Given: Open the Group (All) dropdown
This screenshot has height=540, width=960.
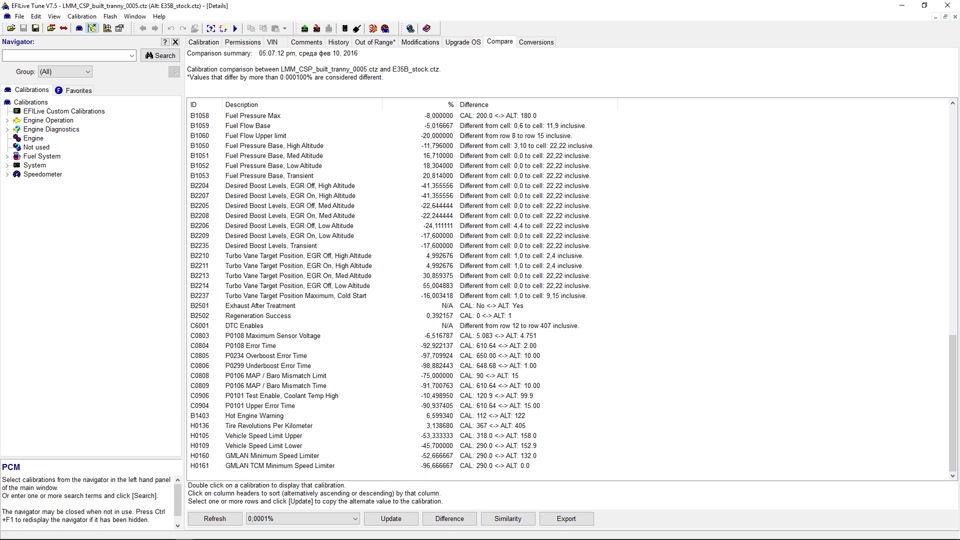Looking at the screenshot, I should pyautogui.click(x=65, y=72).
